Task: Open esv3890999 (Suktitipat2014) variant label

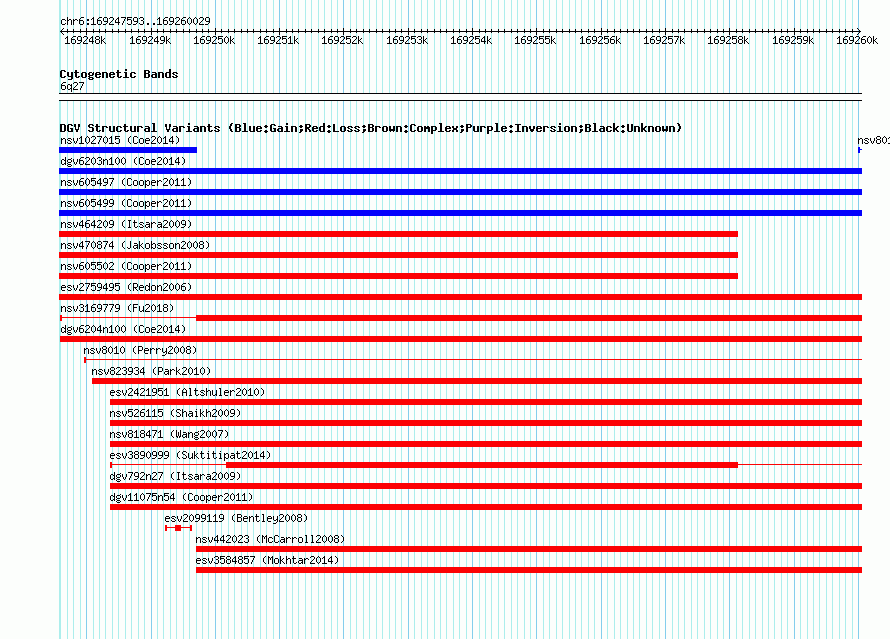Action: tap(190, 455)
